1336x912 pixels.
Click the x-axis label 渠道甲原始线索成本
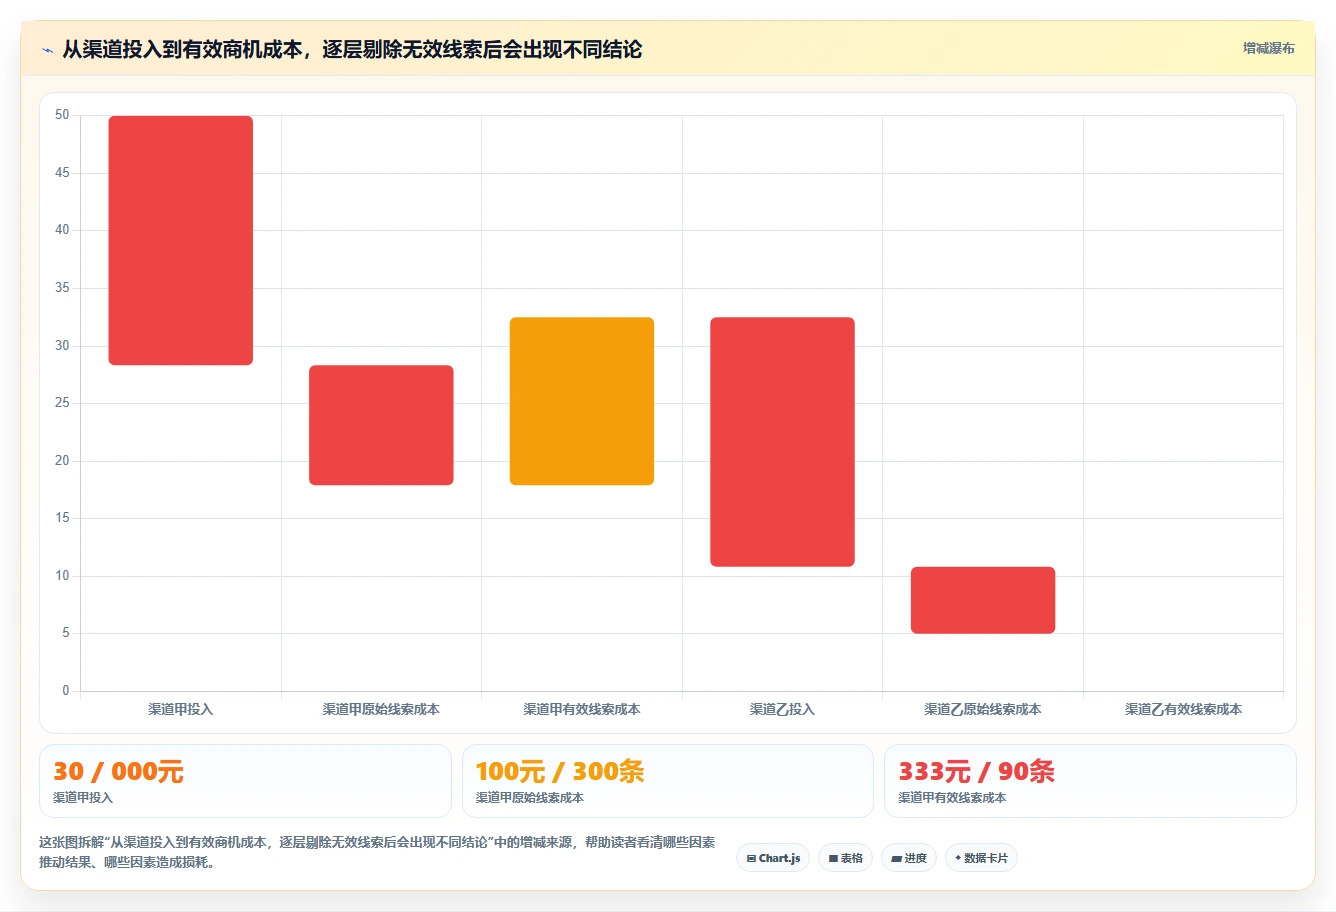tap(381, 709)
